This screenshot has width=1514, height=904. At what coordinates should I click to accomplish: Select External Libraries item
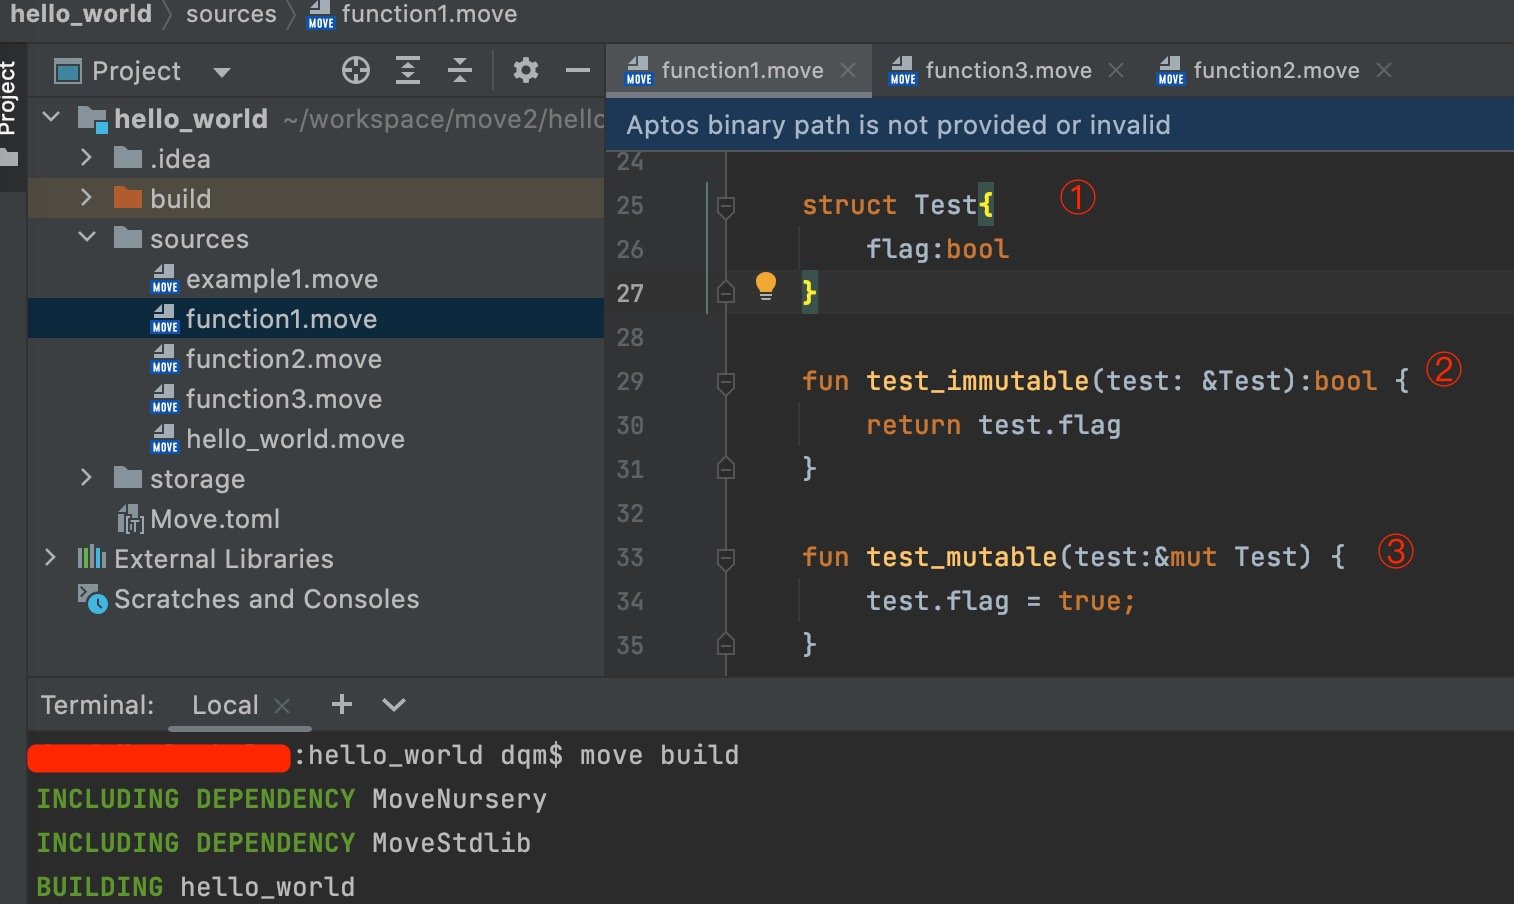click(224, 559)
